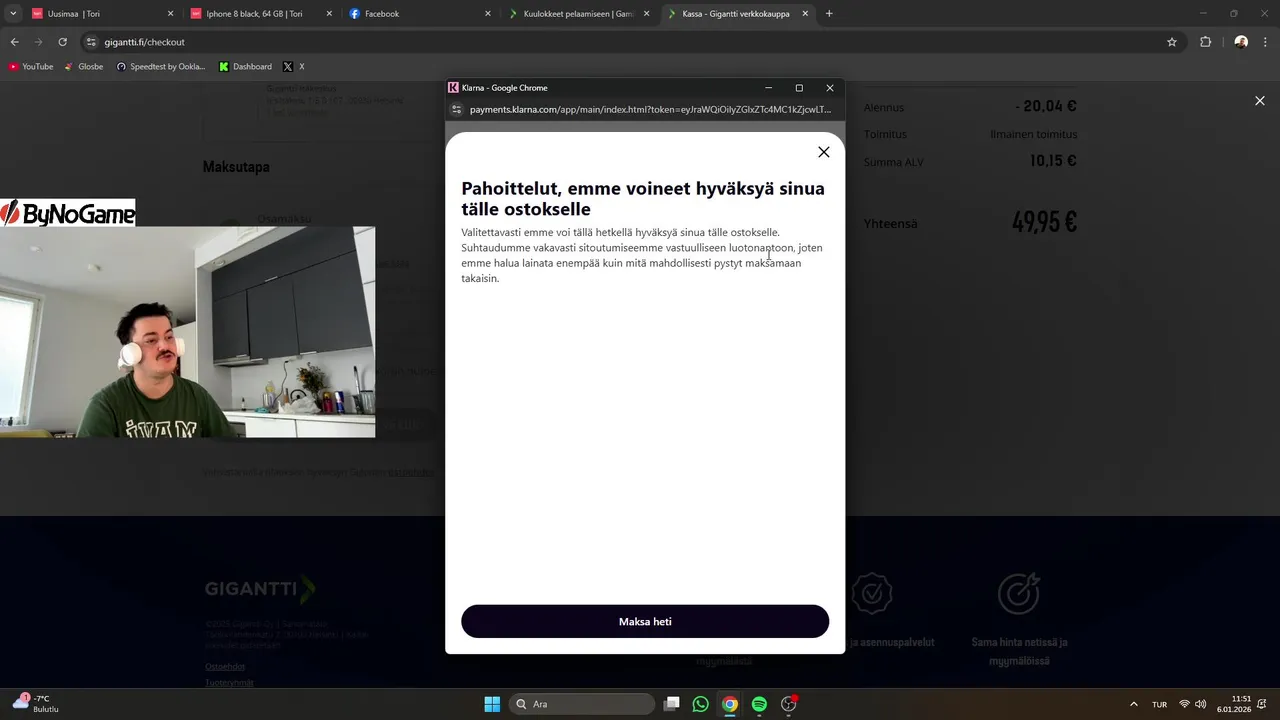Click the Gigantti logo in the footer
Image resolution: width=1280 pixels, height=720 pixels.
(260, 589)
